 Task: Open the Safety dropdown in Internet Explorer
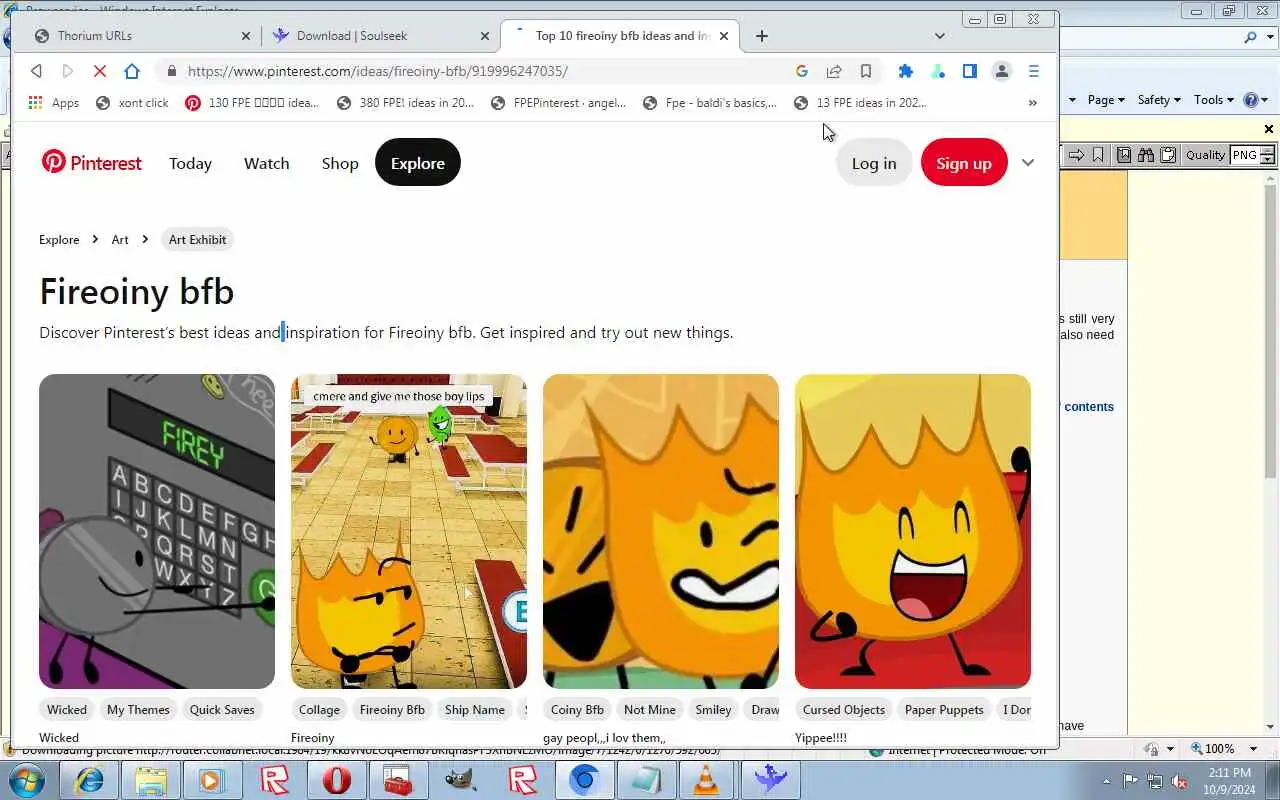[1159, 99]
